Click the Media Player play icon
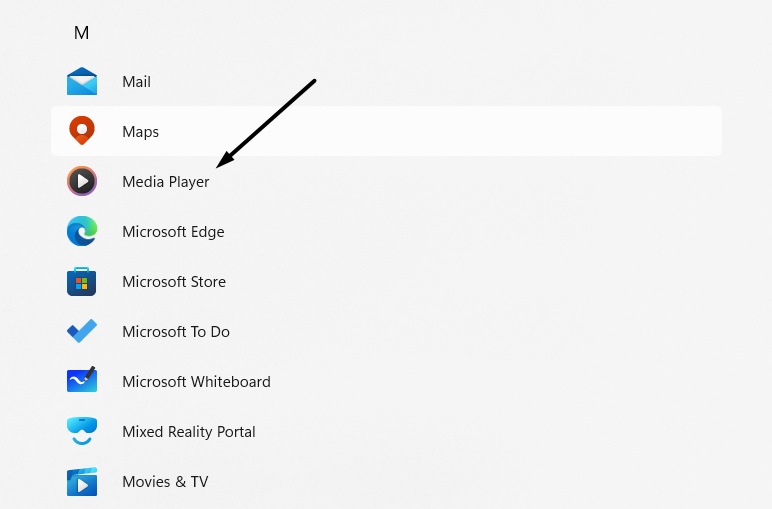 tap(82, 181)
